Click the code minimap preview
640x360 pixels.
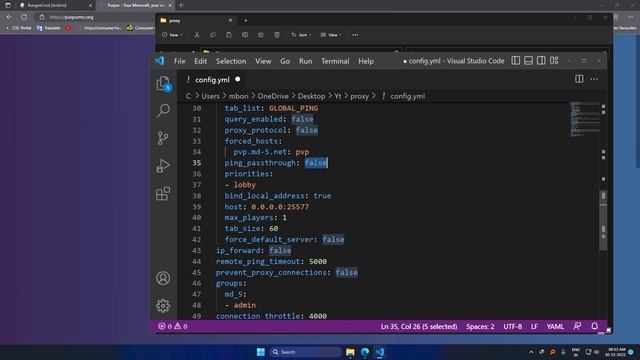(x=584, y=119)
